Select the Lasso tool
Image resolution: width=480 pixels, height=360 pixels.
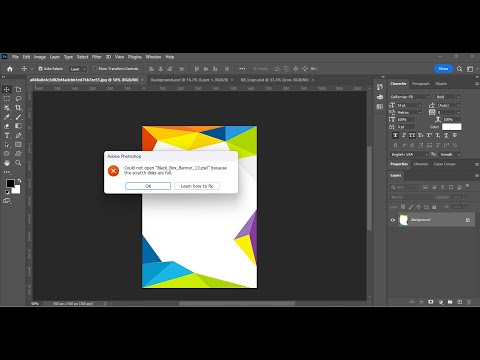18,98
